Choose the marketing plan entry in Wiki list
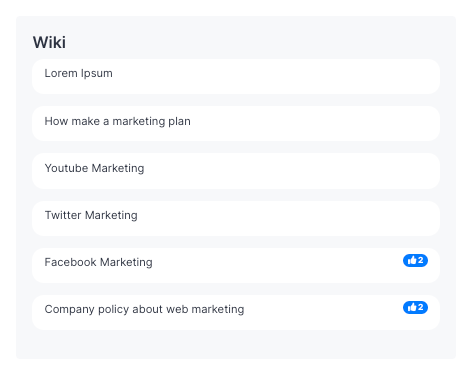The width and height of the screenshot is (472, 371). point(236,124)
